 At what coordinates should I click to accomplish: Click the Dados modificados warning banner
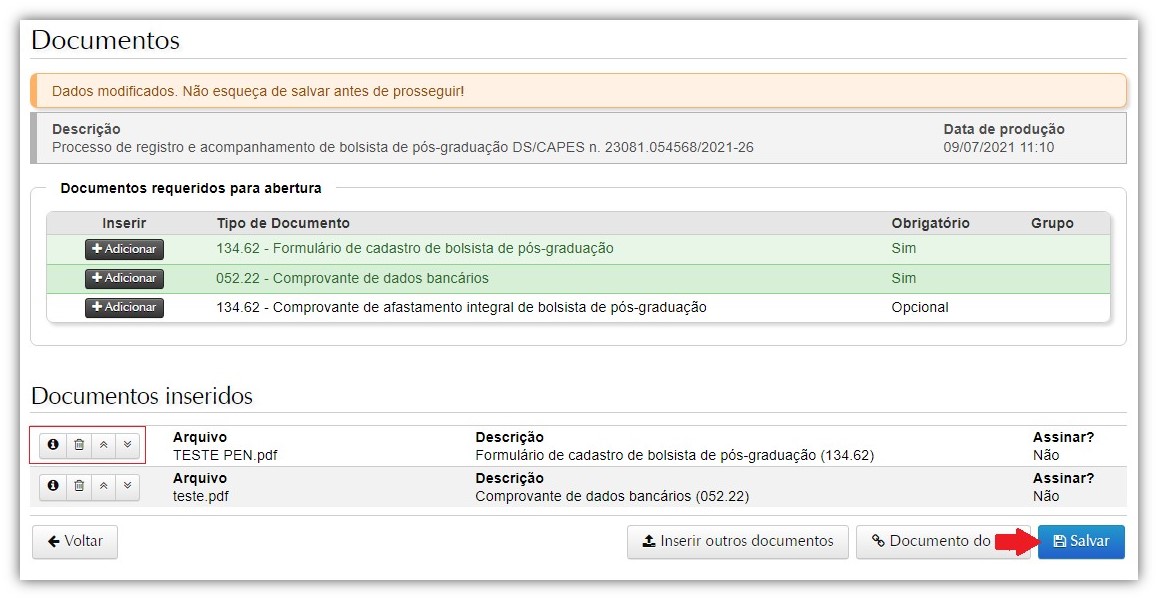[x=578, y=91]
